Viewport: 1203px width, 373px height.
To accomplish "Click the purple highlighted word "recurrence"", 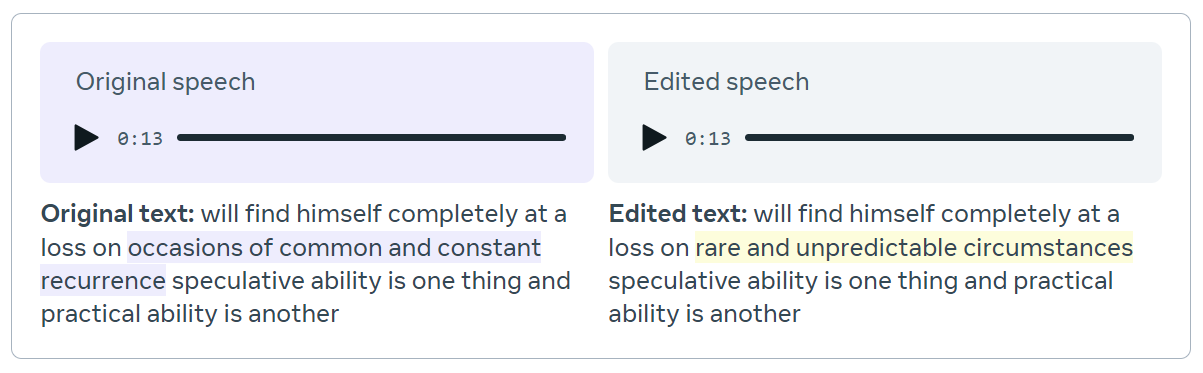I will (x=103, y=280).
